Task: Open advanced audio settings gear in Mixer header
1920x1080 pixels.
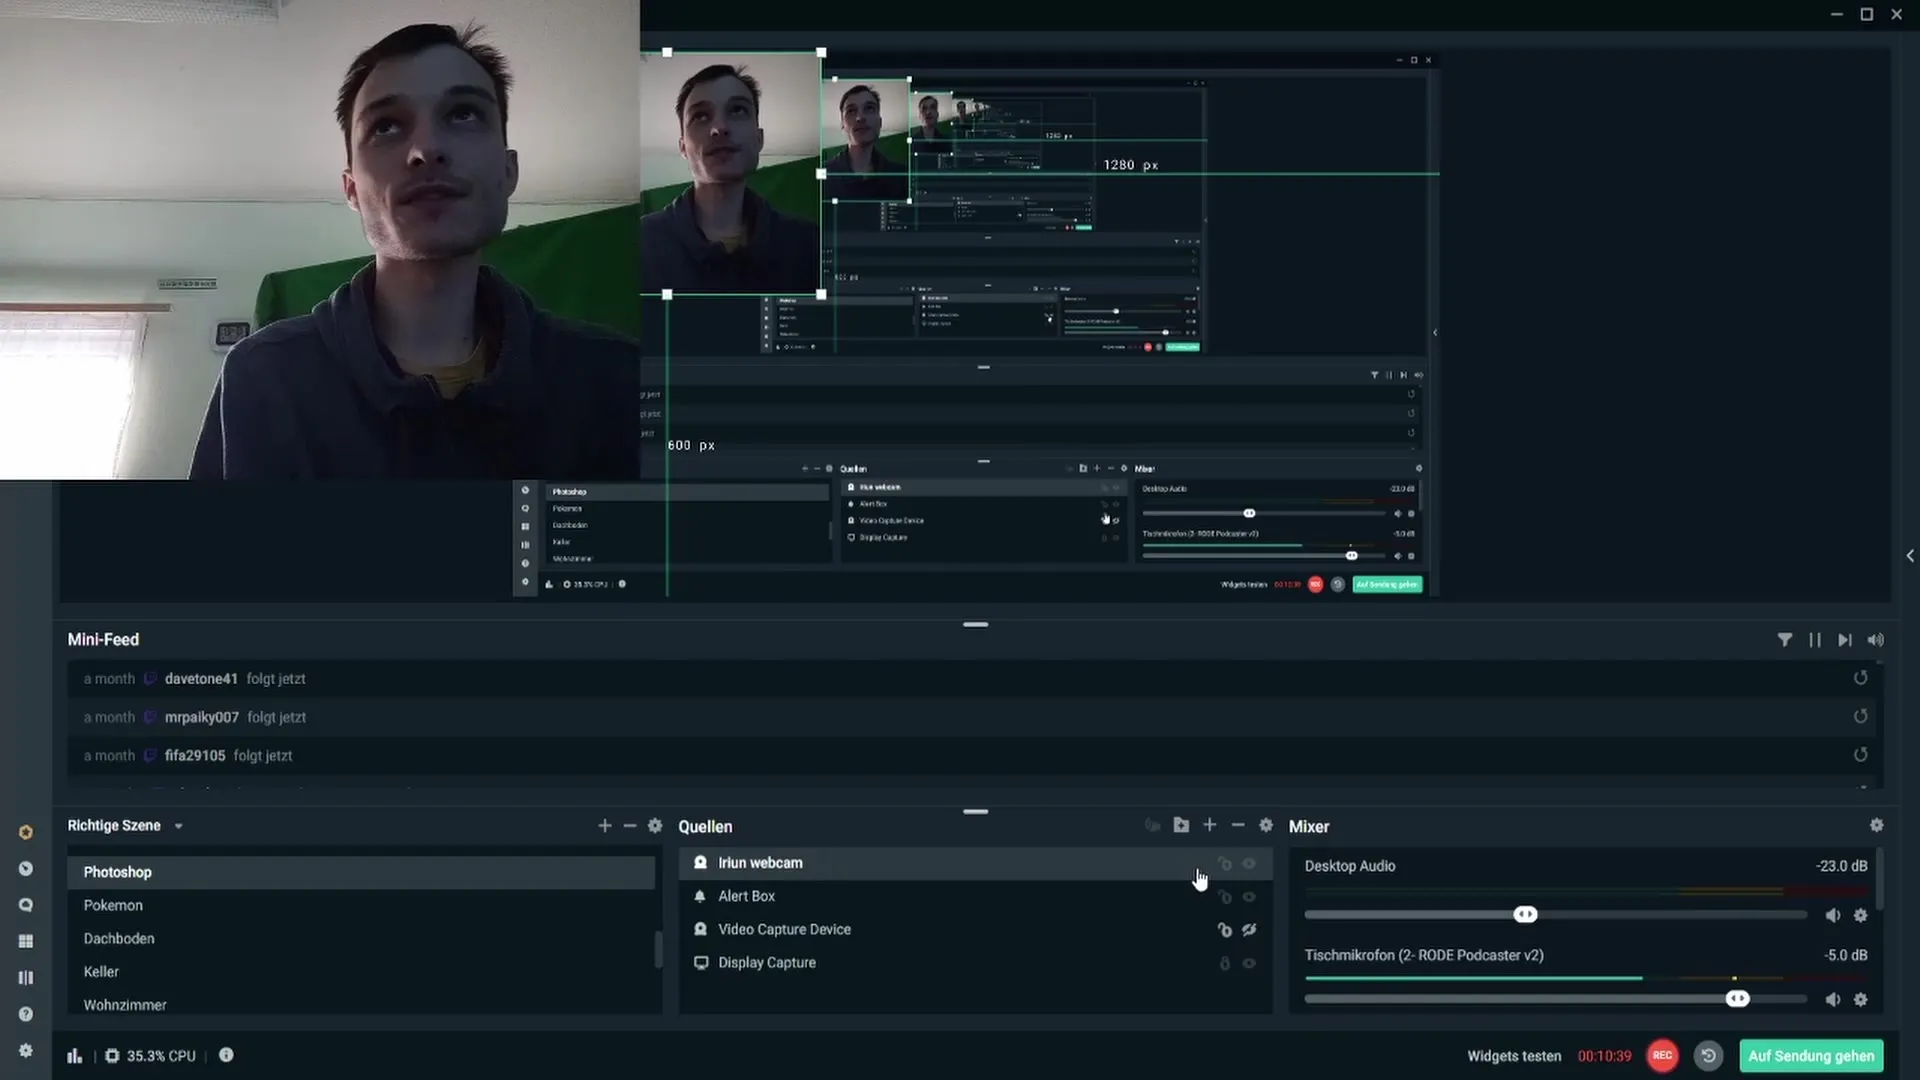Action: coord(1876,825)
